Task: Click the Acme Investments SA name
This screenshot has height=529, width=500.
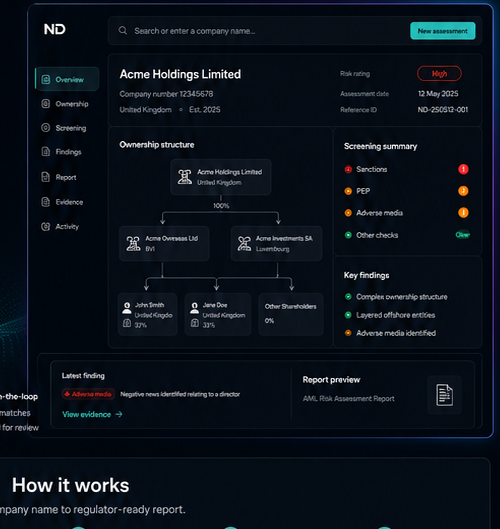Action: click(x=284, y=239)
